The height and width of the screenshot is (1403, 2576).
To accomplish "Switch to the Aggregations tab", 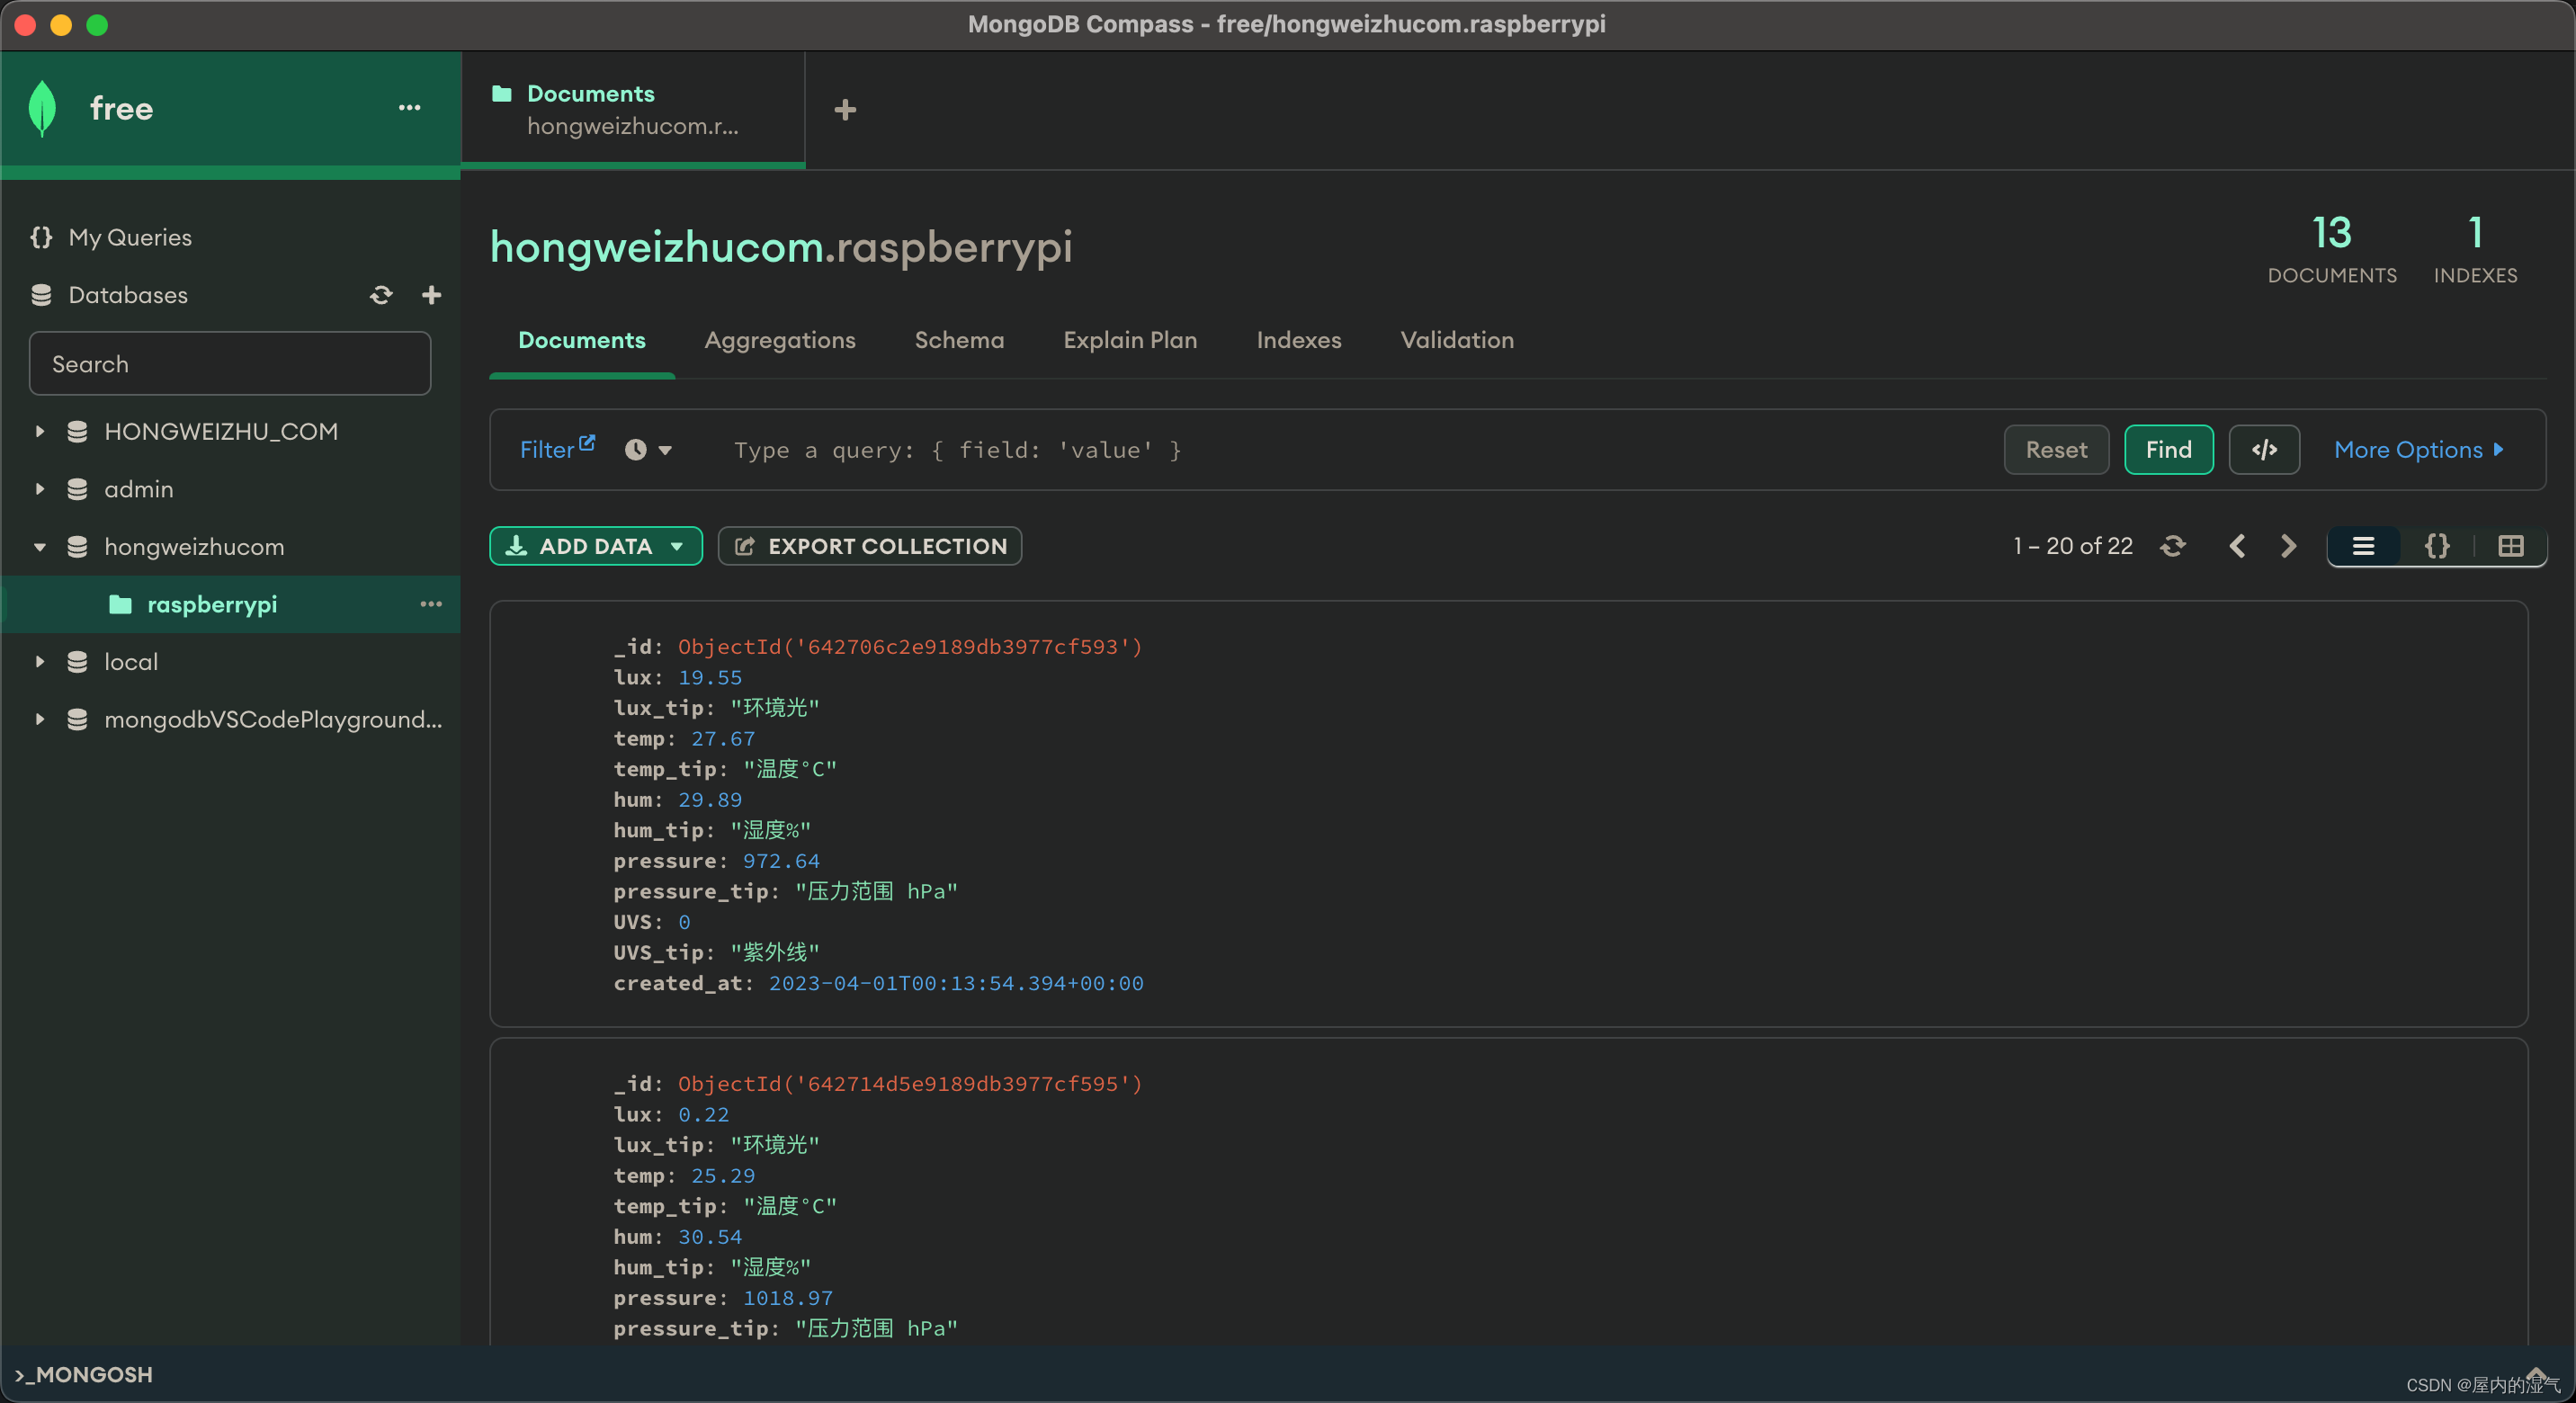I will tap(780, 340).
